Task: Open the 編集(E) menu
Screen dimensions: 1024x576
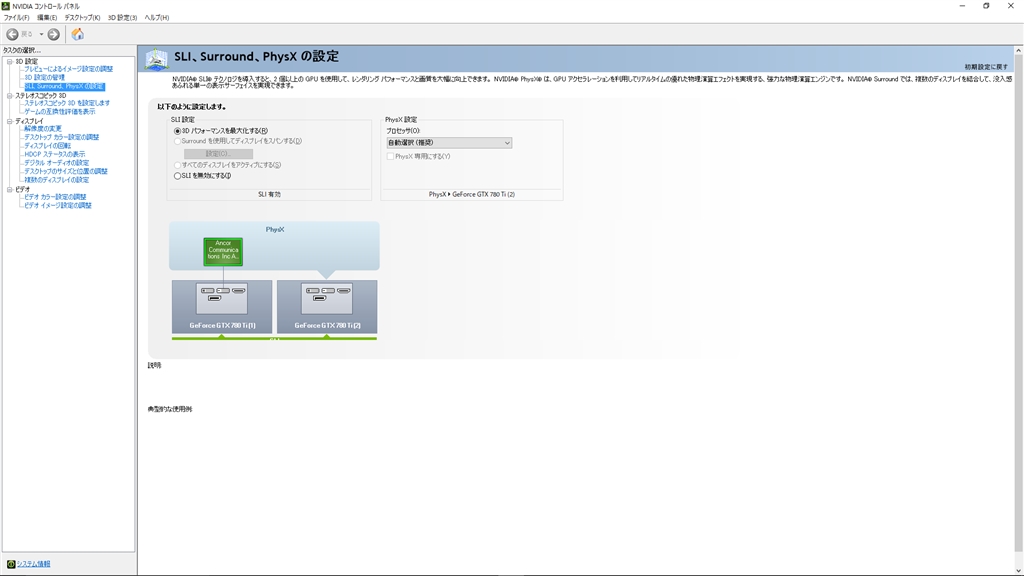Action: [46, 18]
